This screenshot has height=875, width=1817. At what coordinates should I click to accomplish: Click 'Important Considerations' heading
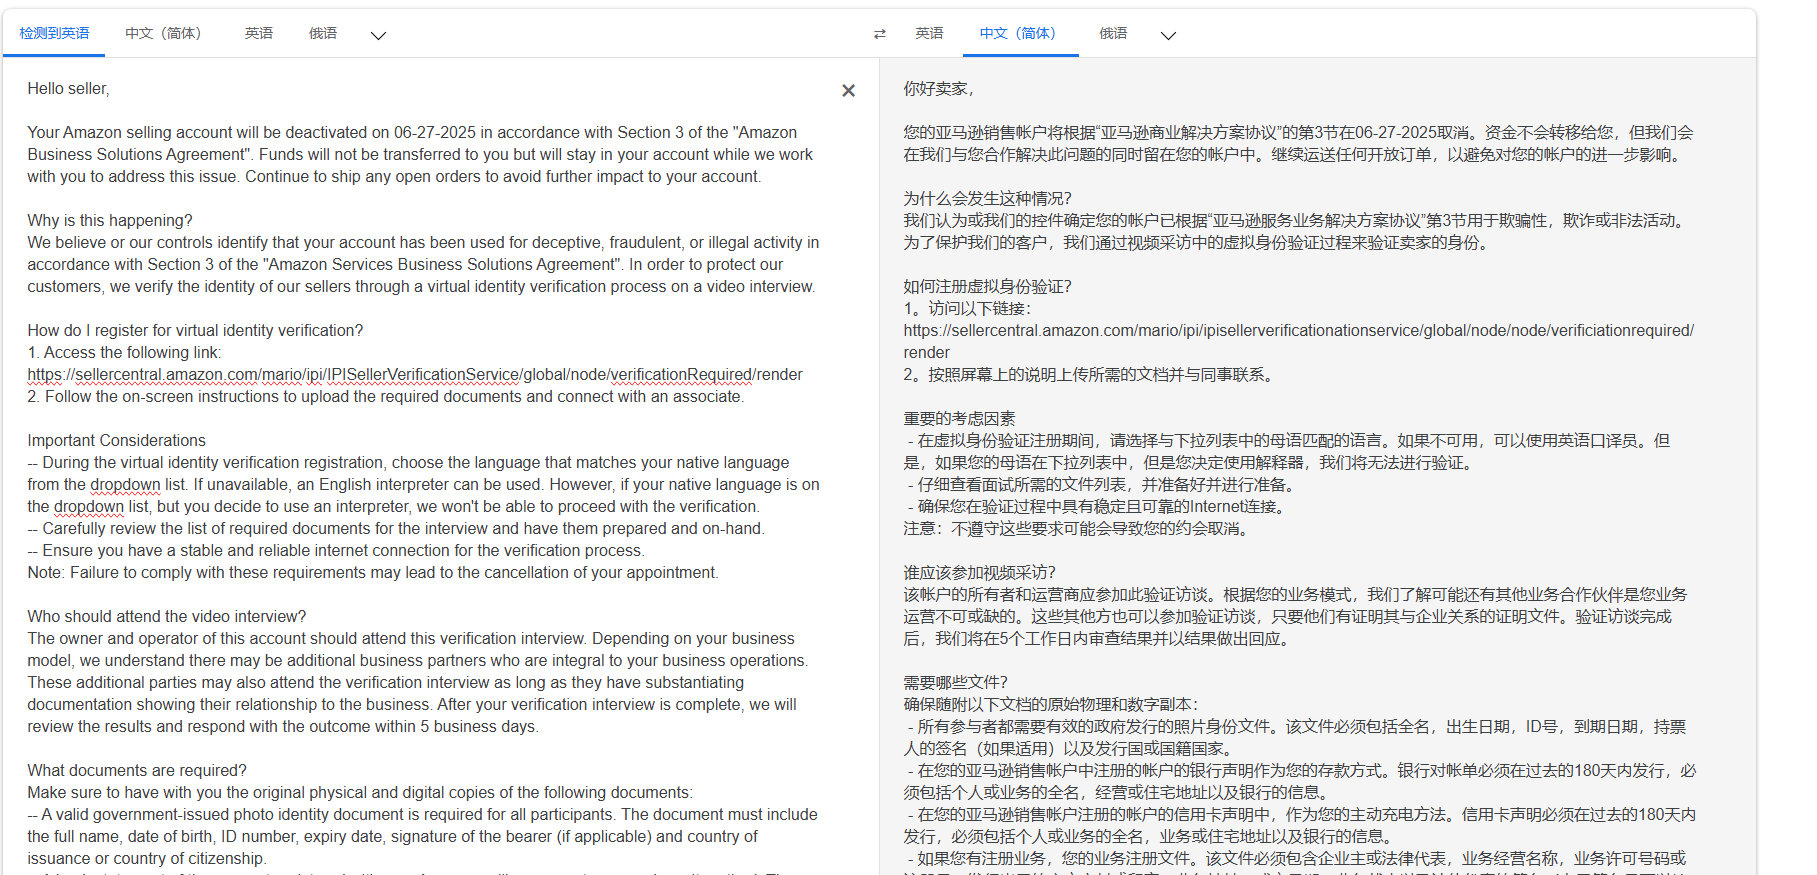click(116, 441)
